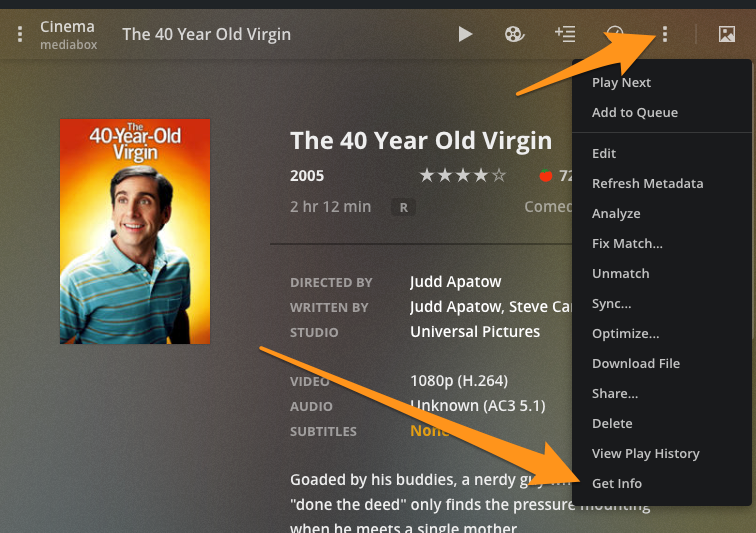Screen dimensions: 756x533
Task: Select Get Info at menu bottom
Action: [662, 483]
